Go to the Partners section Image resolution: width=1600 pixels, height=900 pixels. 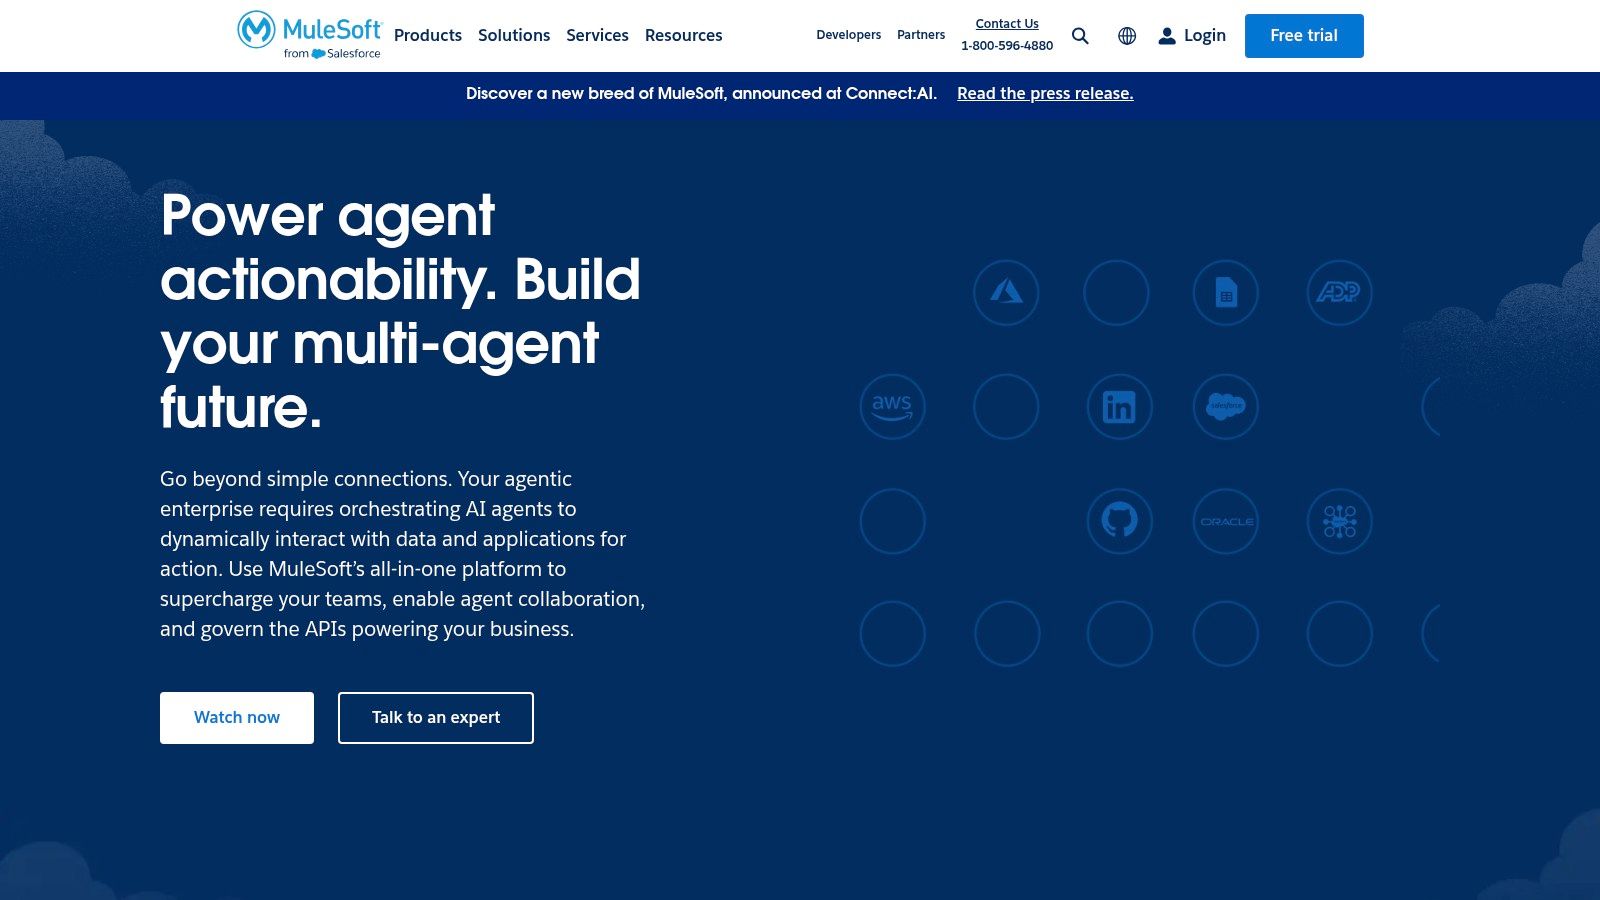921,35
